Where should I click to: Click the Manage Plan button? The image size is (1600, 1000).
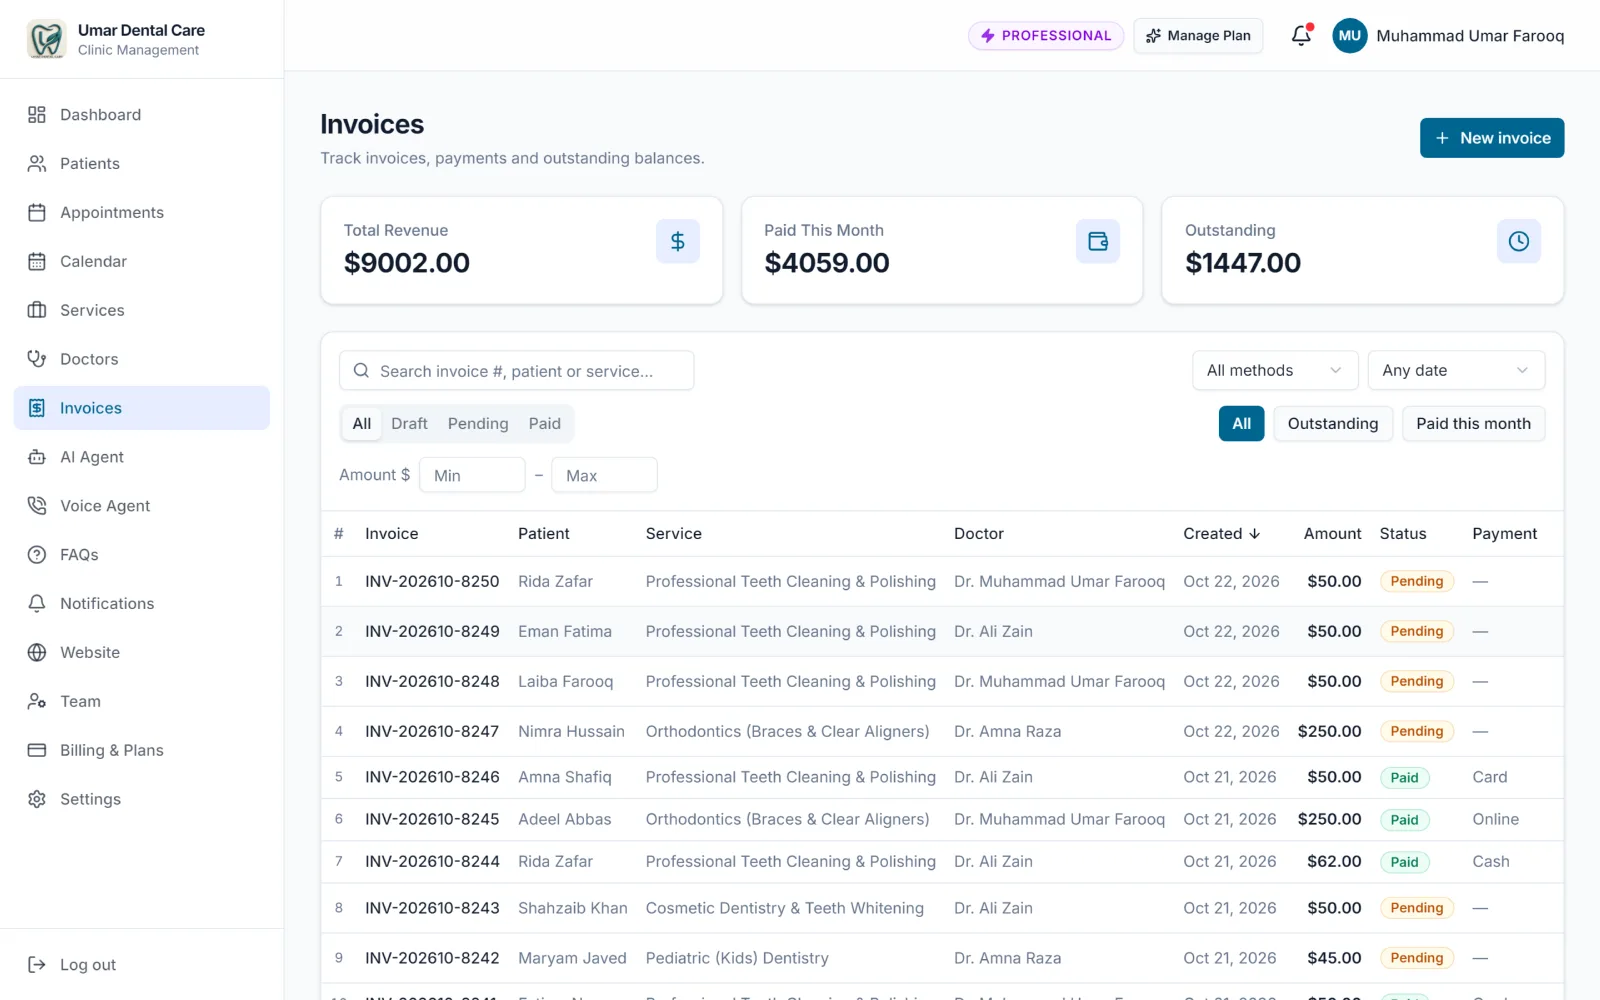(x=1198, y=36)
